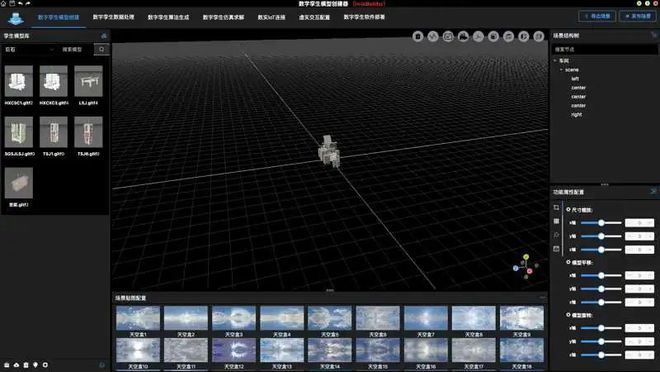Image resolution: width=660 pixels, height=372 pixels.
Task: Open the category dropdown in model library
Action: (29, 49)
